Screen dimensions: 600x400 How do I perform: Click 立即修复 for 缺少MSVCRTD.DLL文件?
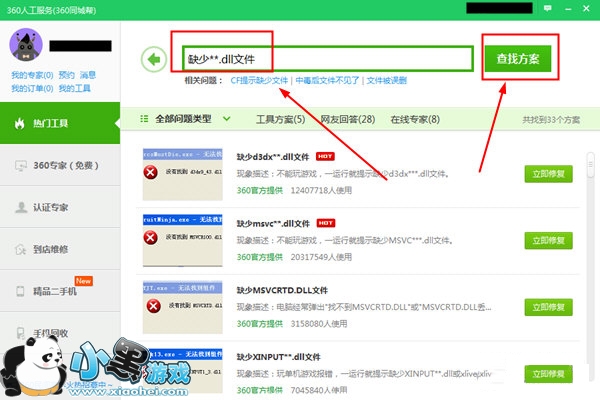pos(548,307)
